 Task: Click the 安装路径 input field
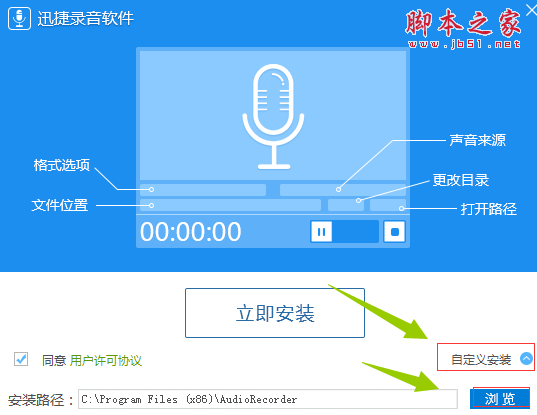click(x=268, y=399)
